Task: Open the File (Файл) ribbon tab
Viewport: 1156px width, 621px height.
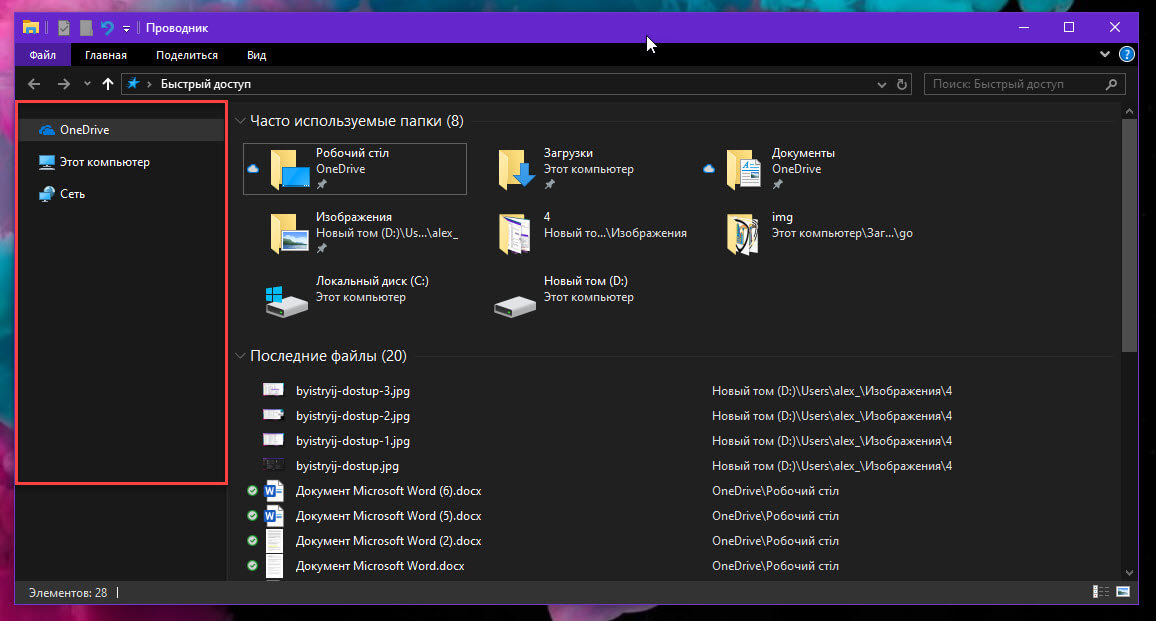Action: point(43,55)
